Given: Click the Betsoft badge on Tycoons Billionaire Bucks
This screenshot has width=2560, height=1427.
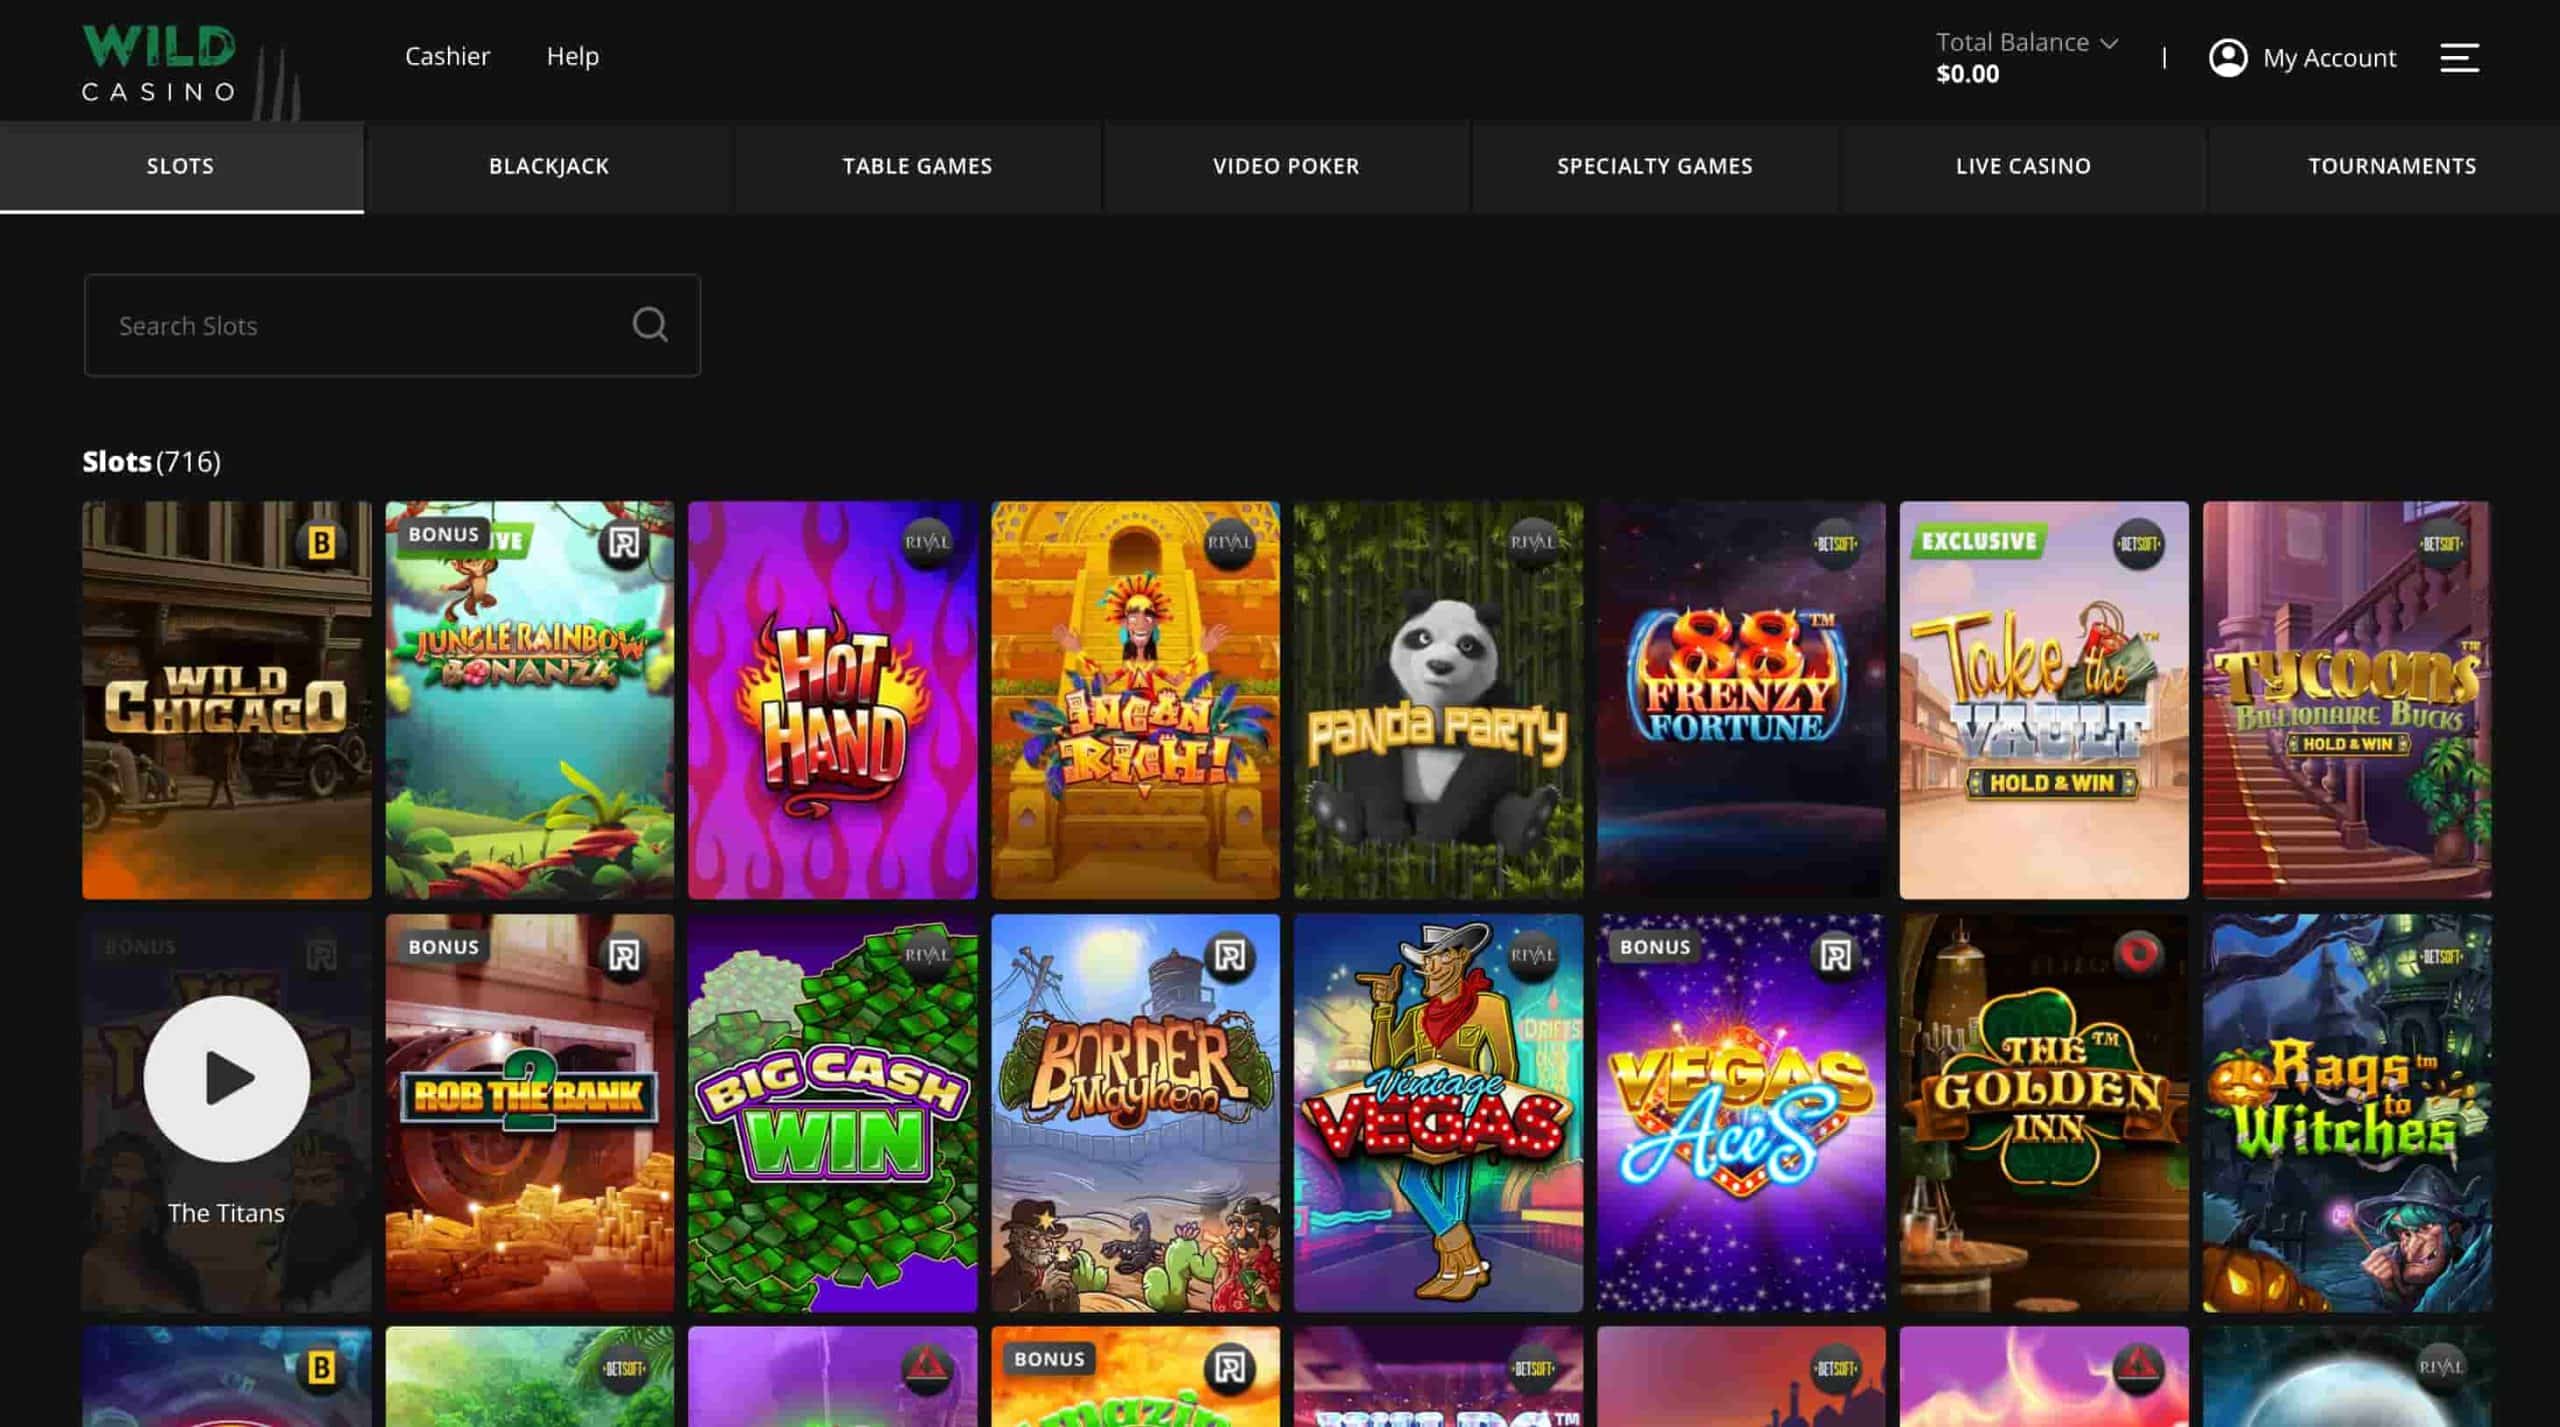Looking at the screenshot, I should click(x=2441, y=543).
